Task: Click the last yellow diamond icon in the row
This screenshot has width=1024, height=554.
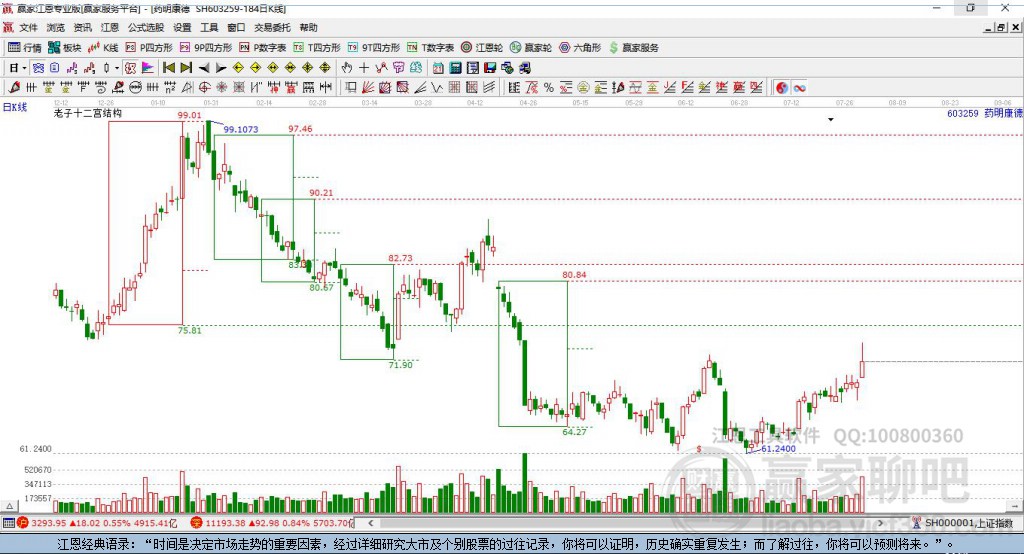Action: (325, 68)
